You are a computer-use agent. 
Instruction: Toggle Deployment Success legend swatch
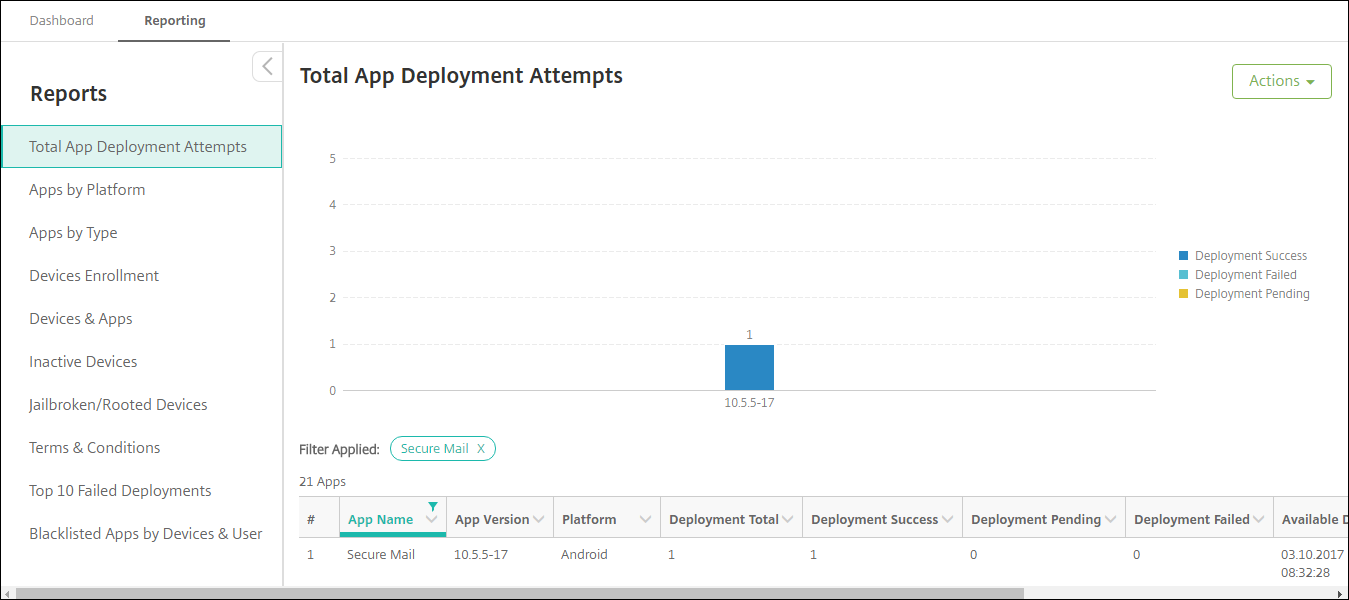point(1184,256)
